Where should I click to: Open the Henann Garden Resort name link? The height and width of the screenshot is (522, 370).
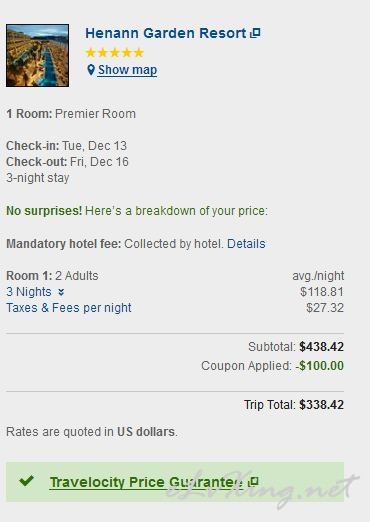click(x=166, y=33)
